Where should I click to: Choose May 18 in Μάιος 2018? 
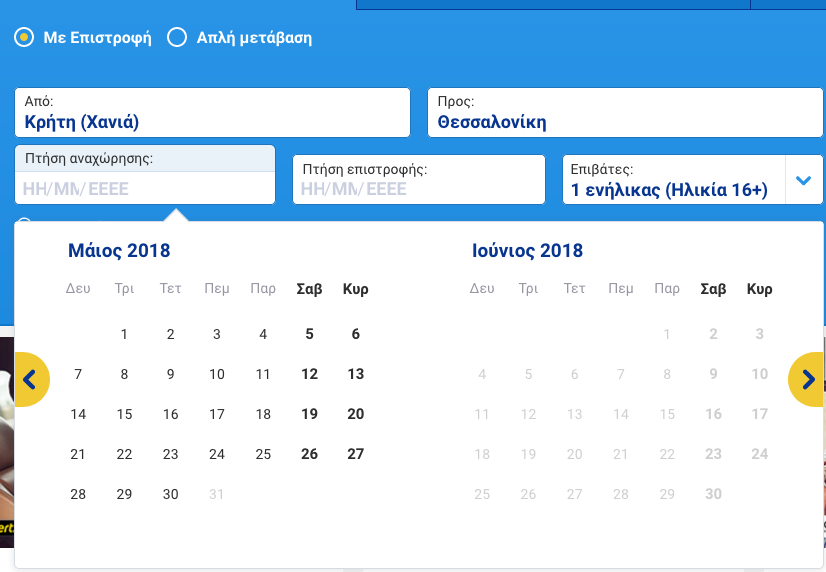click(x=263, y=414)
